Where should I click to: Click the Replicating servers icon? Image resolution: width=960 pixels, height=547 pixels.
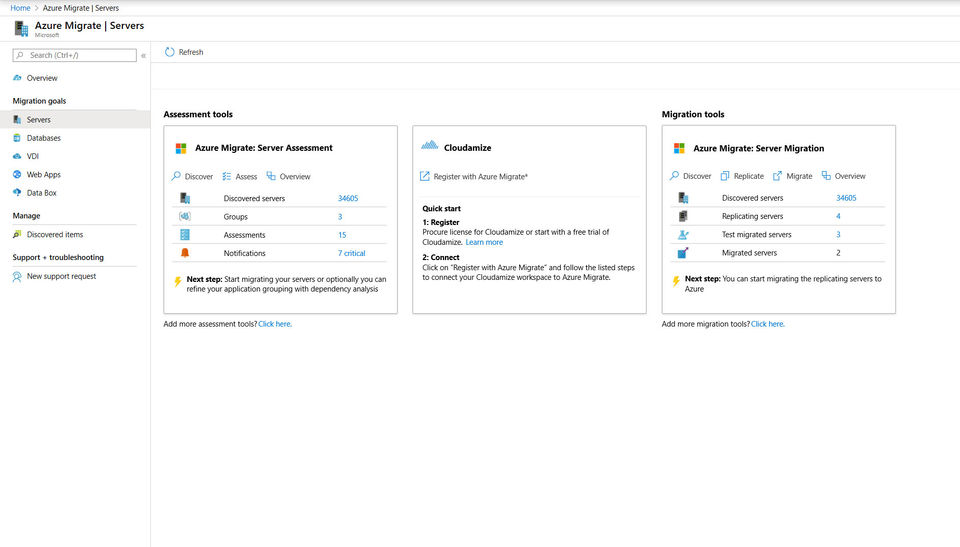pyautogui.click(x=683, y=216)
